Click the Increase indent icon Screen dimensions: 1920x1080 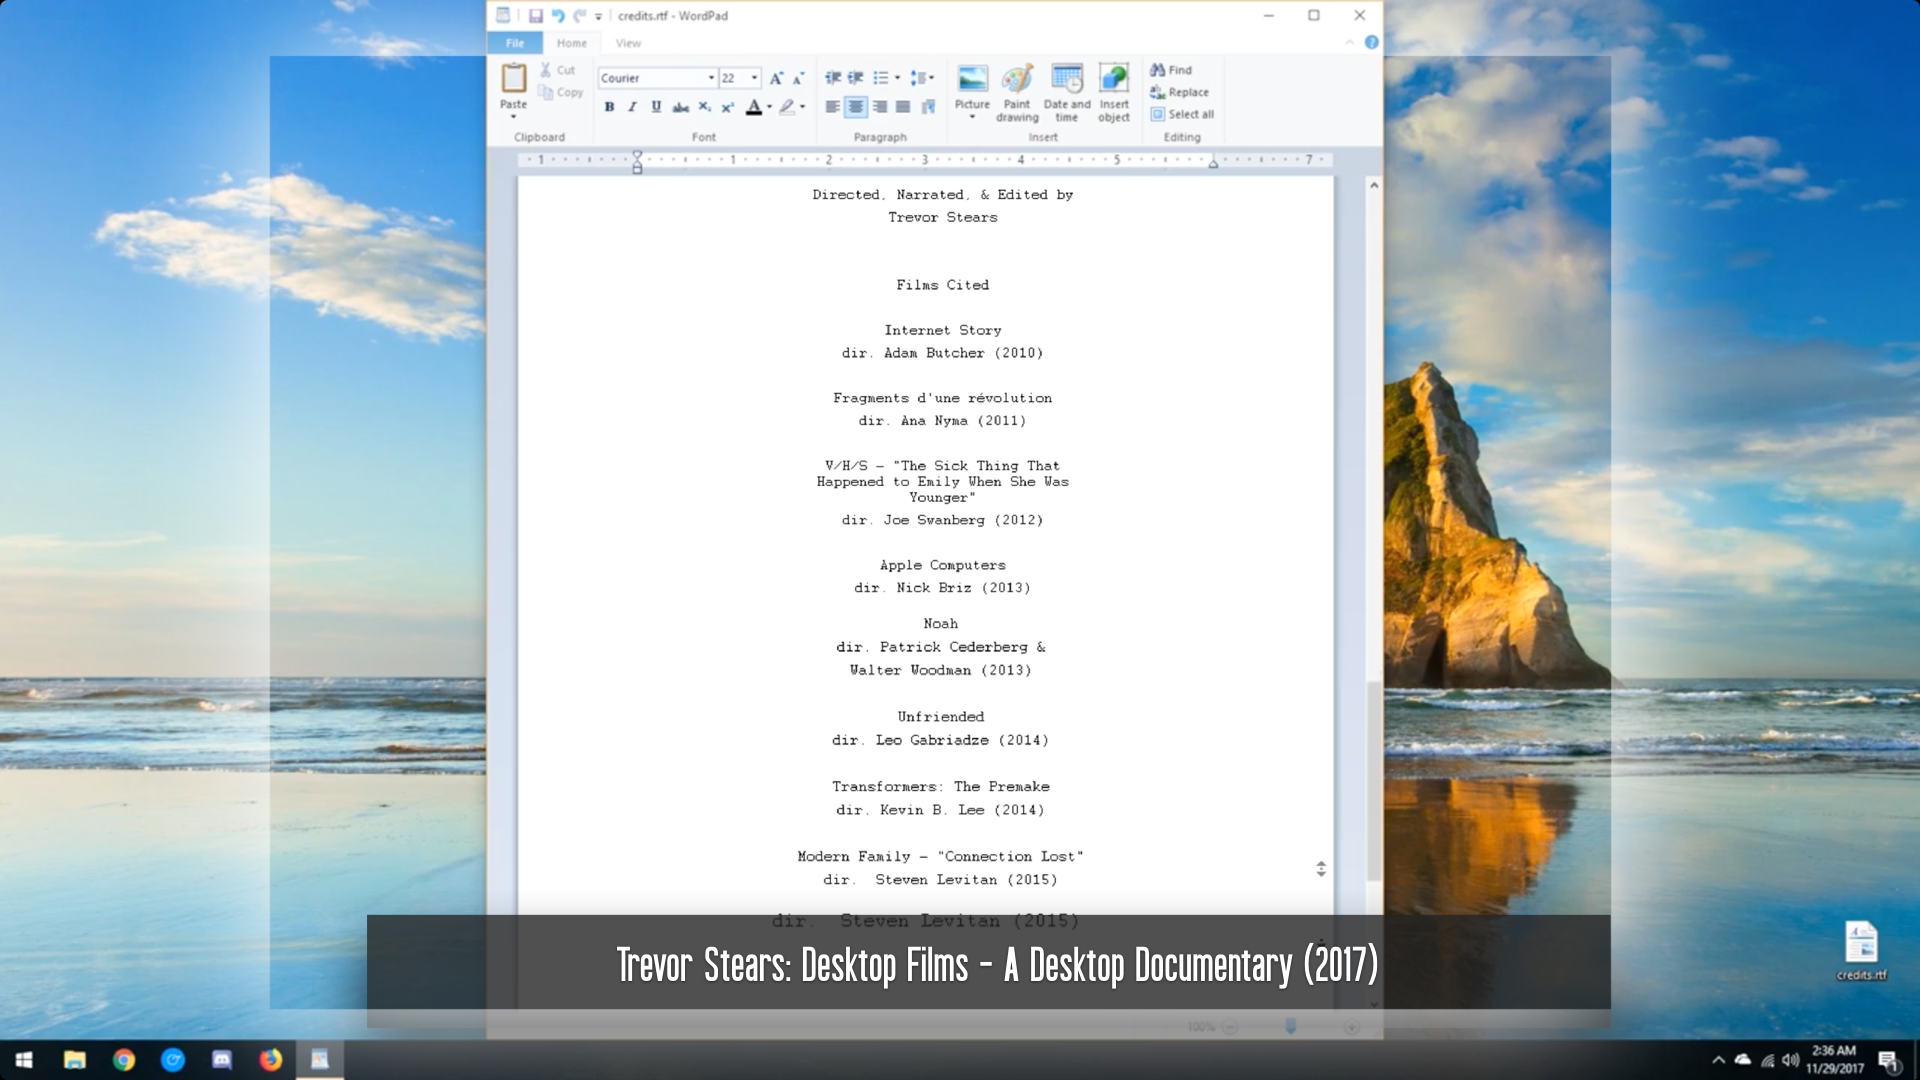856,78
